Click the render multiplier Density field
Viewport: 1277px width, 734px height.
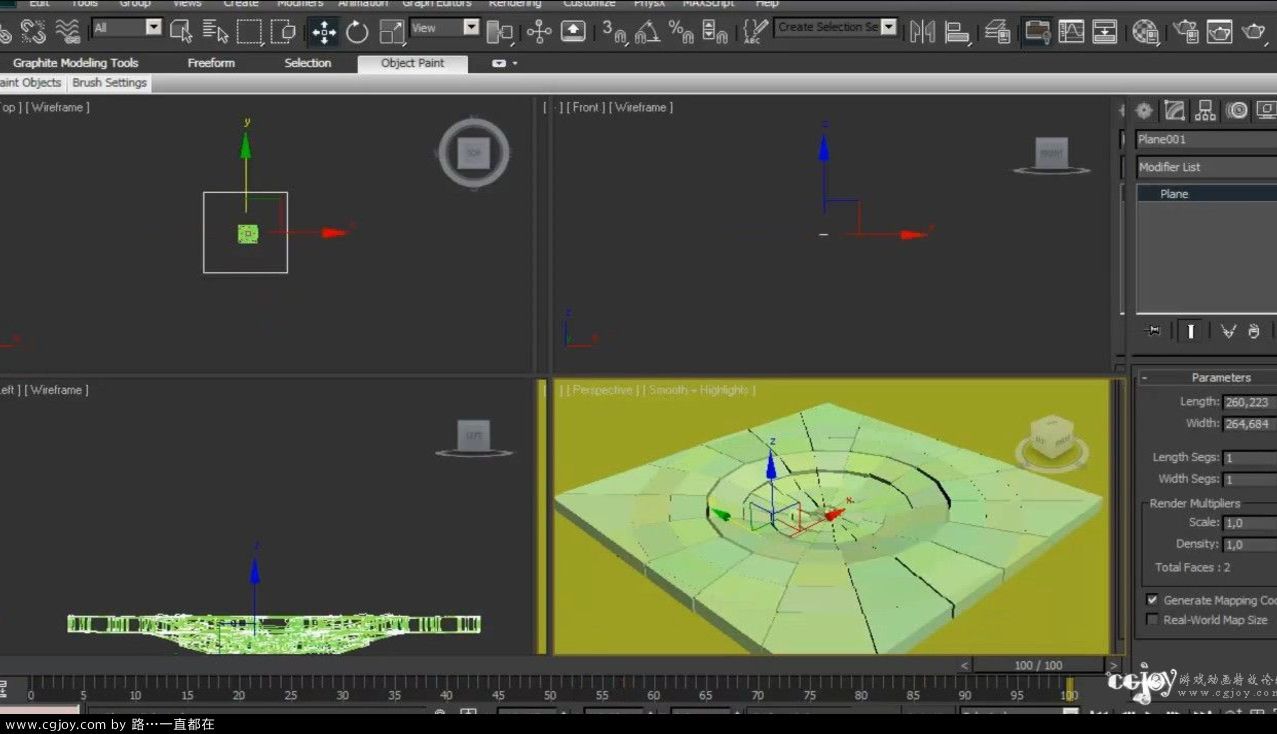coord(1250,545)
